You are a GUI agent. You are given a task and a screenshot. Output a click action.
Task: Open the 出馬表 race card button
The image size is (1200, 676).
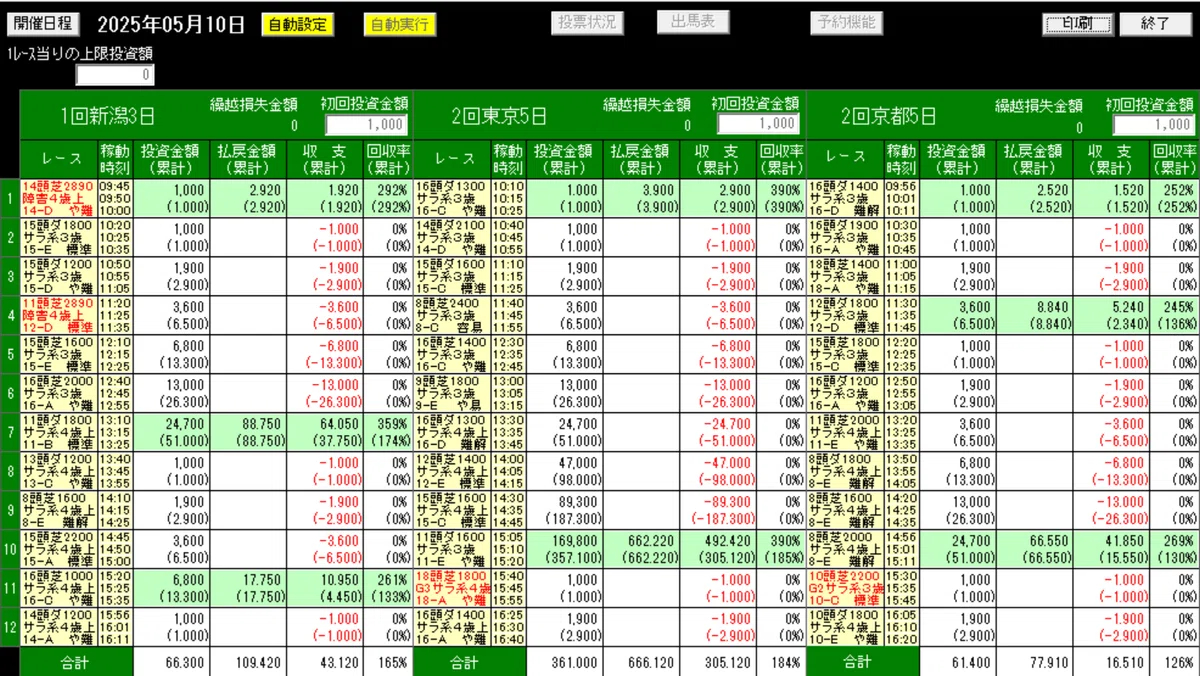693,22
